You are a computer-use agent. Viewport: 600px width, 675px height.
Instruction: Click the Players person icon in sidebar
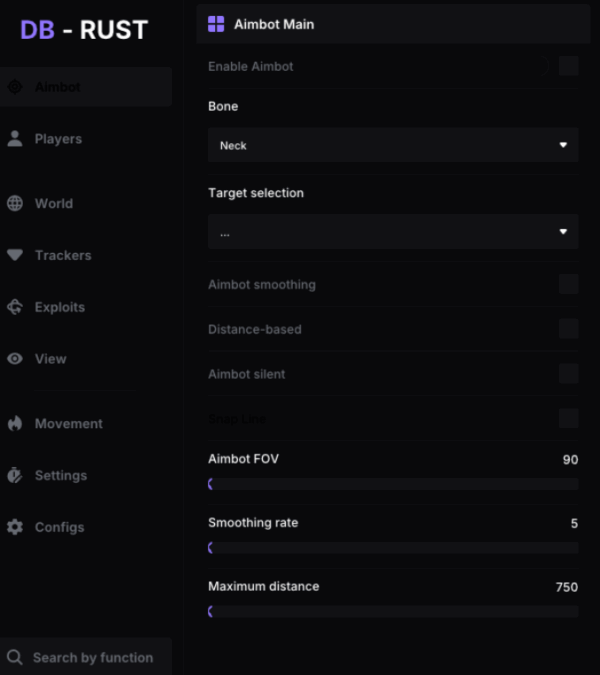tap(15, 139)
